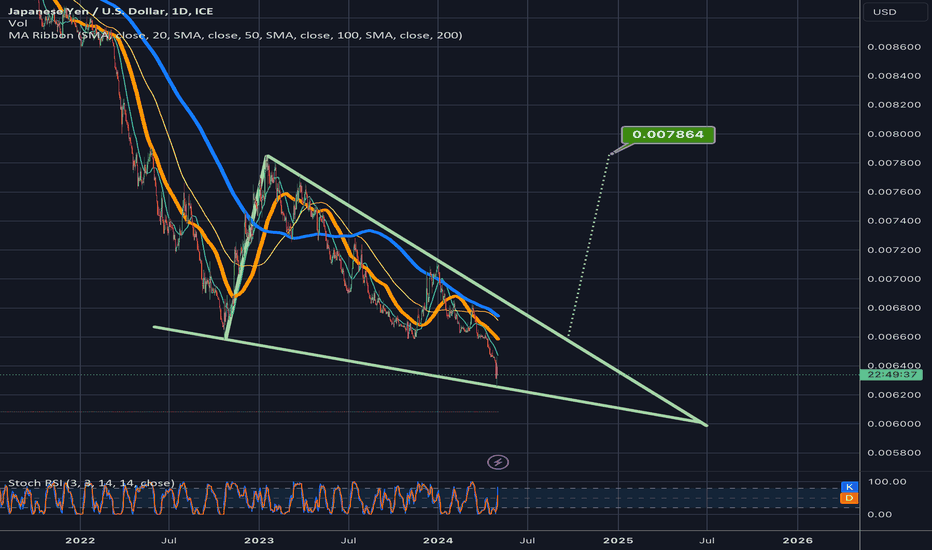Click the 22:49:37 countdown price label
Viewport: 932px width, 550px height.
click(892, 375)
